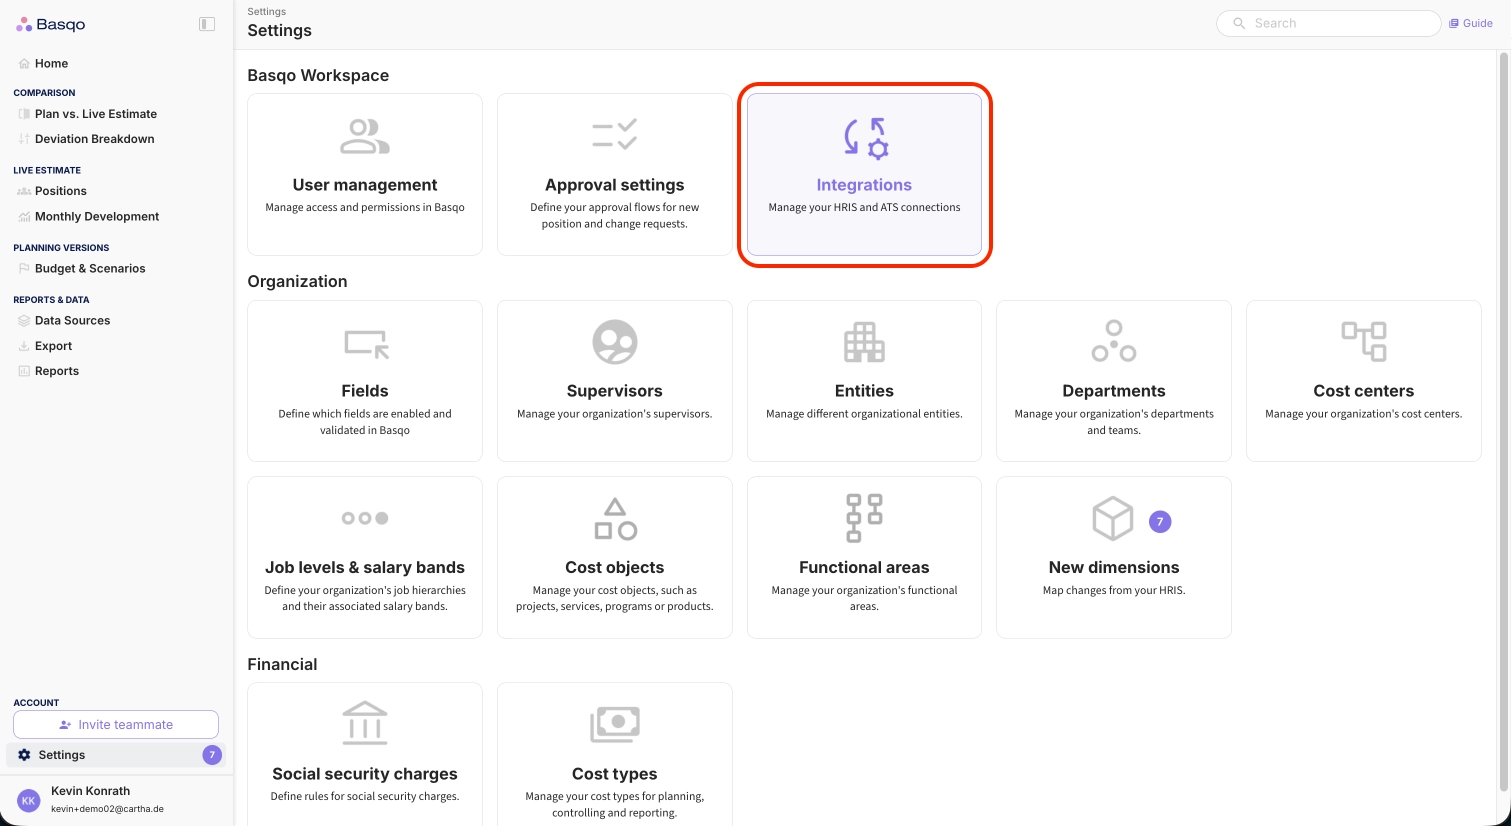Image resolution: width=1512 pixels, height=828 pixels.
Task: Click the Positions people icon
Action: [24, 191]
